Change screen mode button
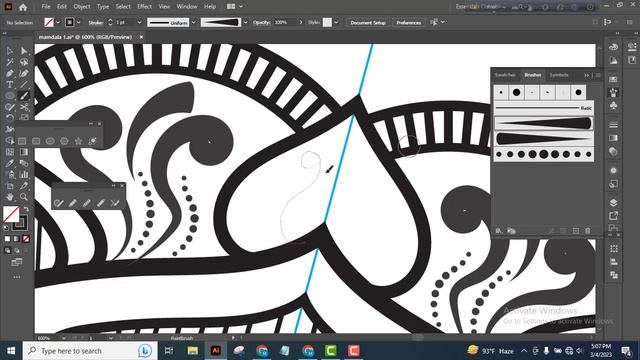640x360 pixels. 17,262
